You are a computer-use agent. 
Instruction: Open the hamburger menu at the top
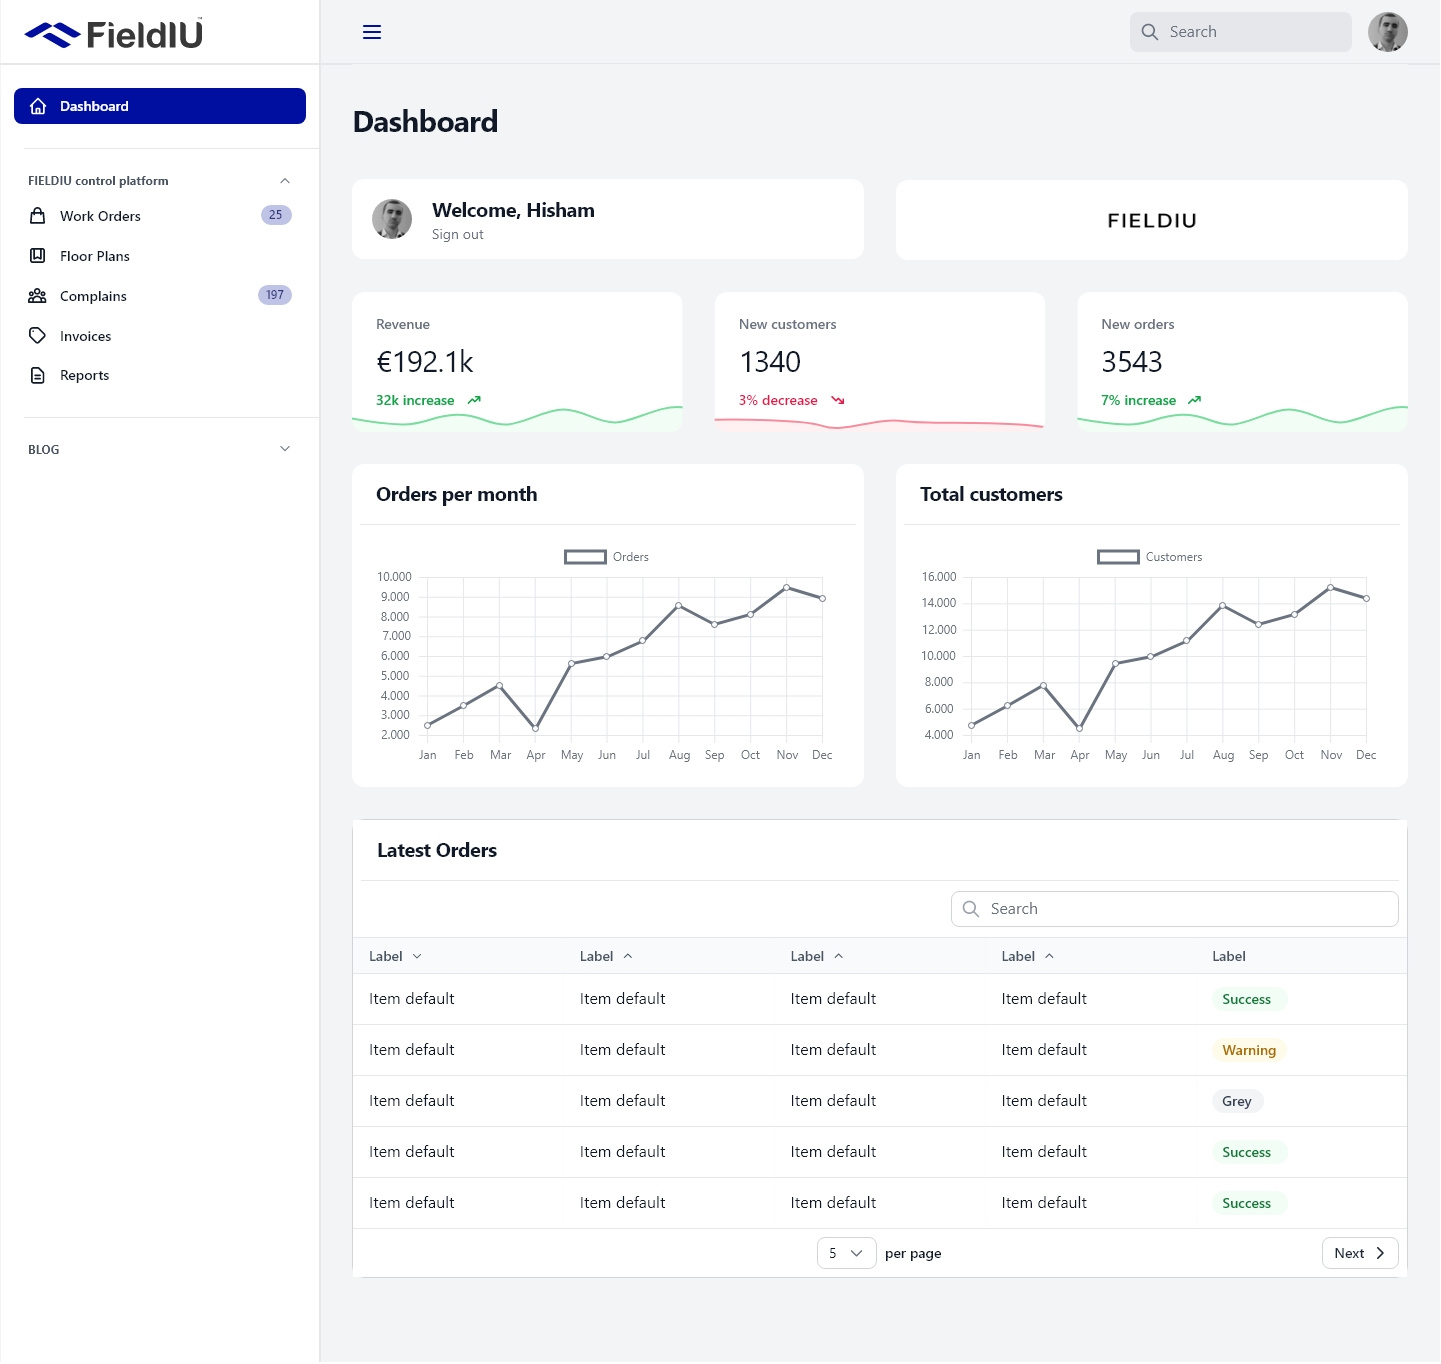[371, 32]
